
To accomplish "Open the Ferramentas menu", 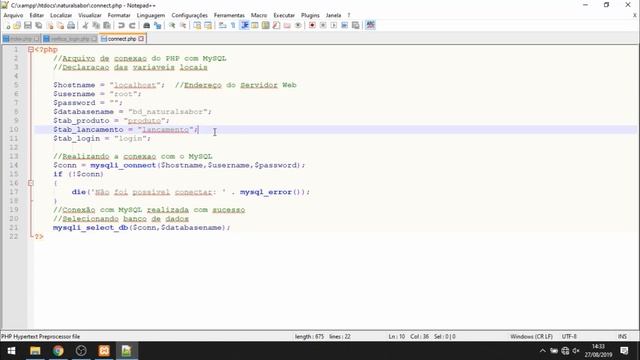I will tap(229, 15).
